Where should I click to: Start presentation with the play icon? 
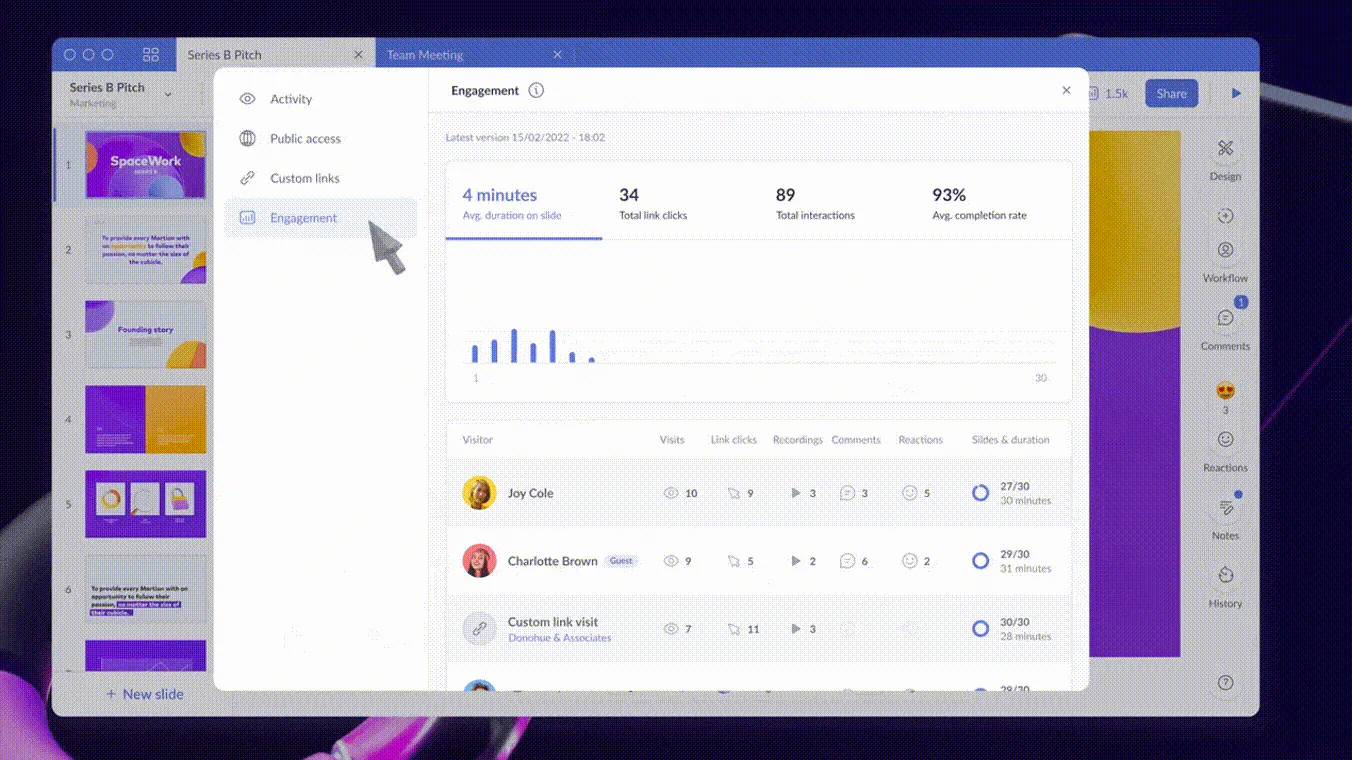tap(1236, 93)
